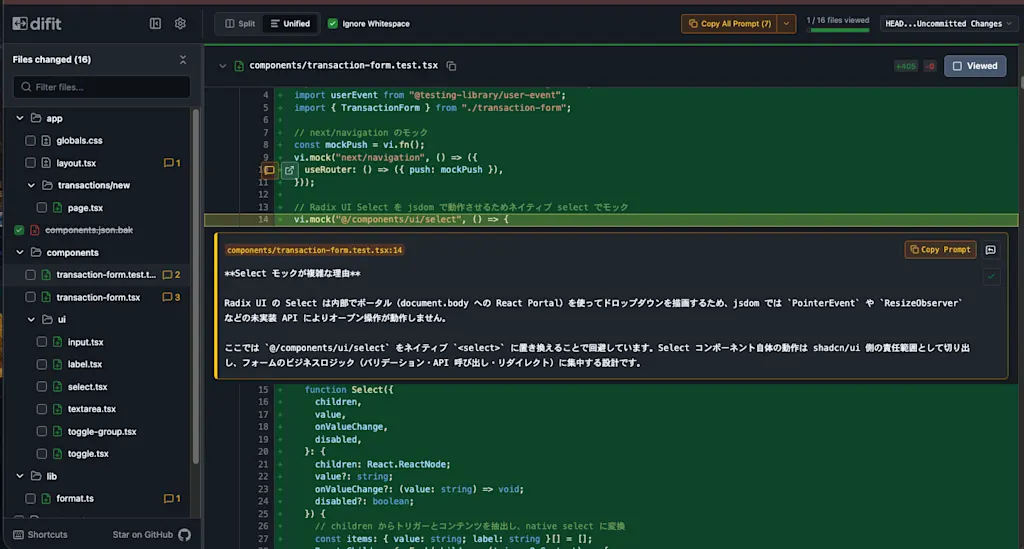The width and height of the screenshot is (1024, 549).
Task: Collapse the ui folder
Action: tap(31, 319)
